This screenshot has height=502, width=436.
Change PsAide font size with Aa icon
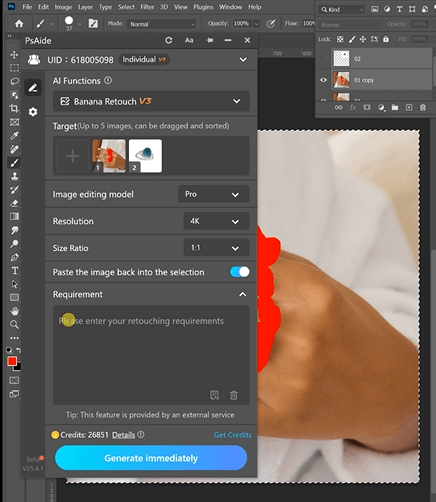pyautogui.click(x=189, y=40)
